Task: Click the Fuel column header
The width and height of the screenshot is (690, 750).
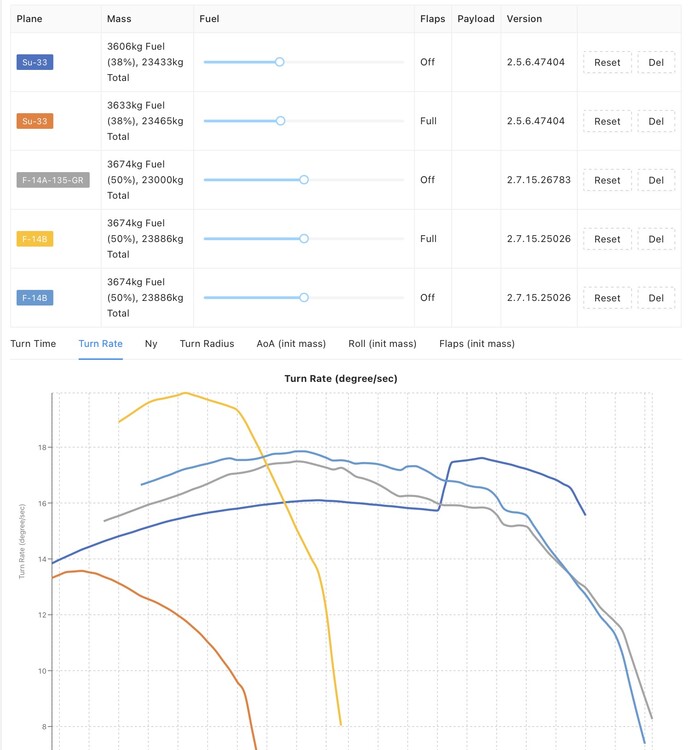Action: coord(210,19)
